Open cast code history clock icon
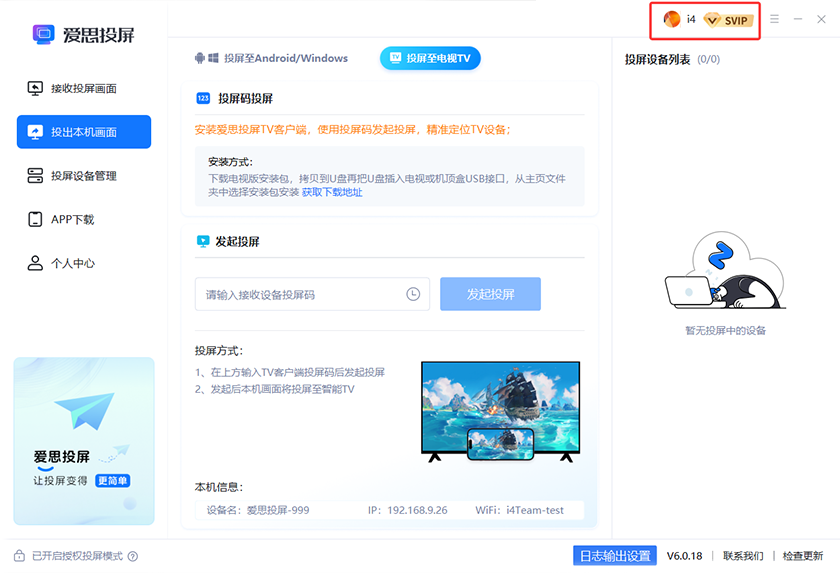This screenshot has height=573, width=840. tap(413, 294)
